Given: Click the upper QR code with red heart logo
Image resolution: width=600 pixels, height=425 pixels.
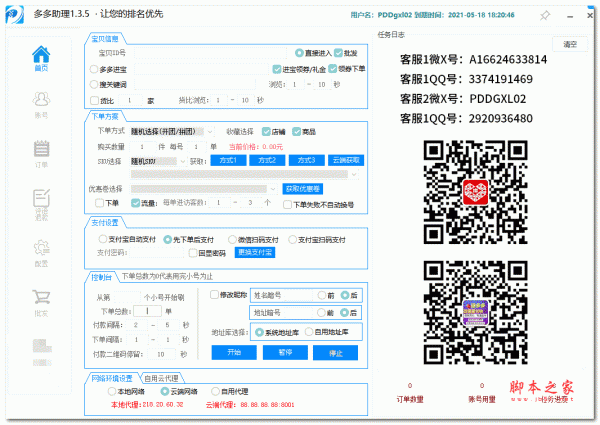Looking at the screenshot, I should click(475, 192).
